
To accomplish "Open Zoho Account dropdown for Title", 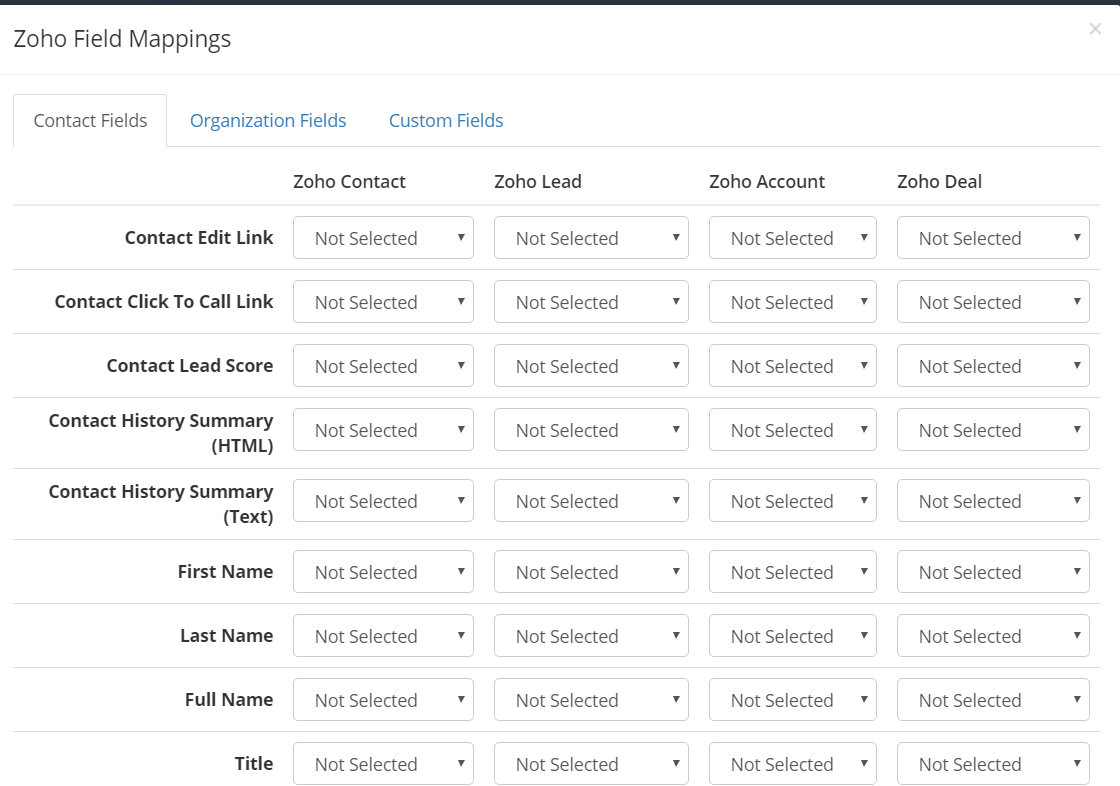I will click(x=793, y=764).
